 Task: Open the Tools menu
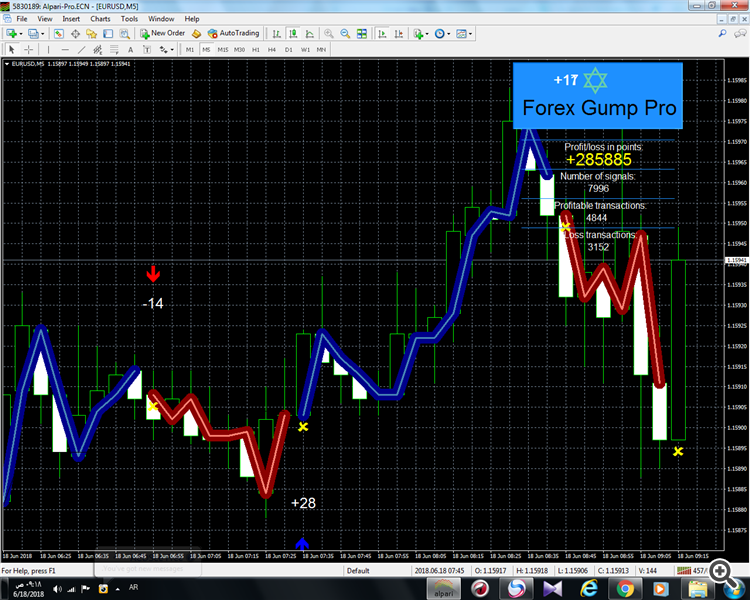129,19
